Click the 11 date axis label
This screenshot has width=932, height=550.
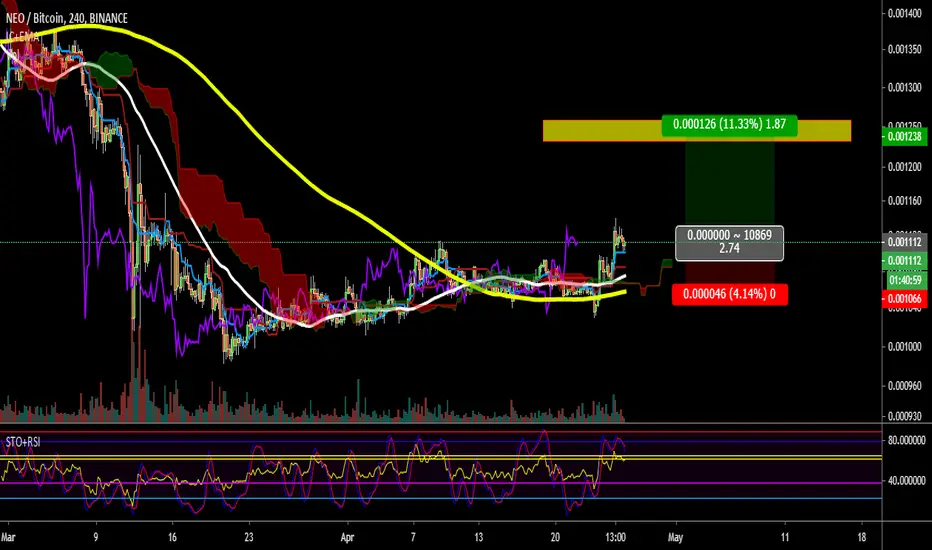pos(785,537)
